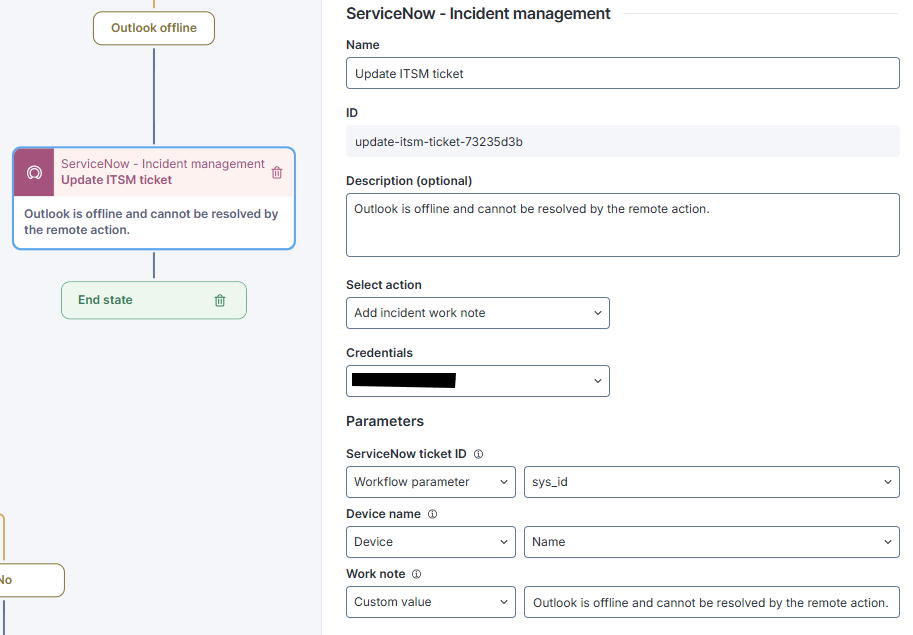
Task: Open the device Name field dropdown
Action: (x=710, y=542)
